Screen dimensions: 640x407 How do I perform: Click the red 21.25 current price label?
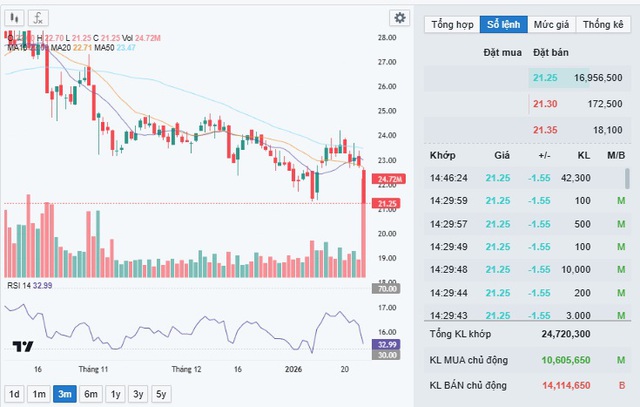(x=386, y=204)
